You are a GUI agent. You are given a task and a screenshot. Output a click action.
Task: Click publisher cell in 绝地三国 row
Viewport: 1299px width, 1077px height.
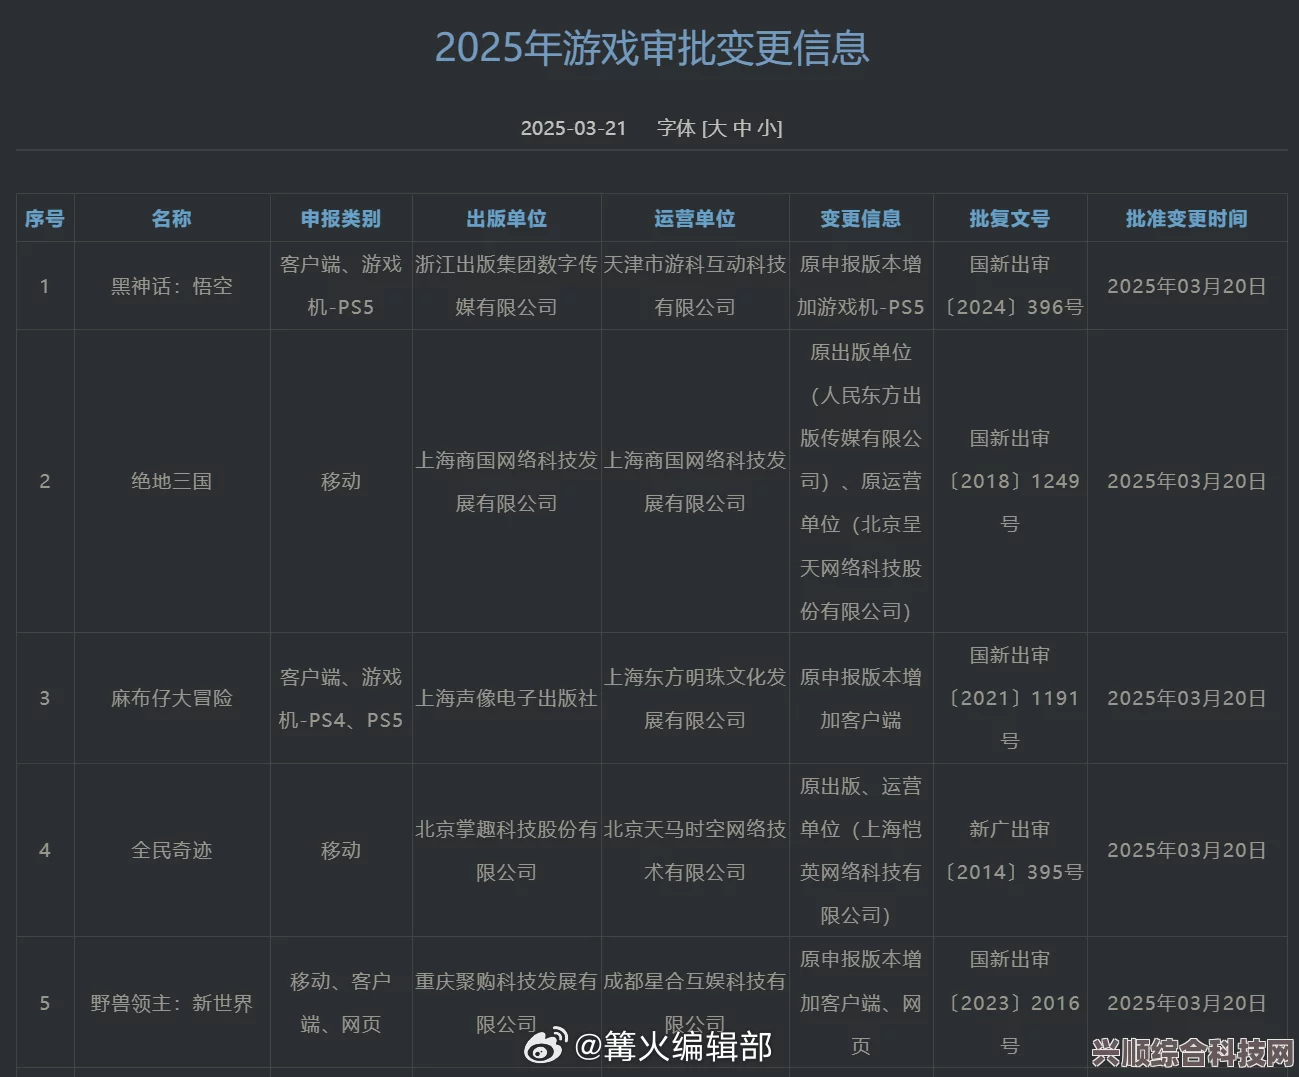[x=506, y=481]
